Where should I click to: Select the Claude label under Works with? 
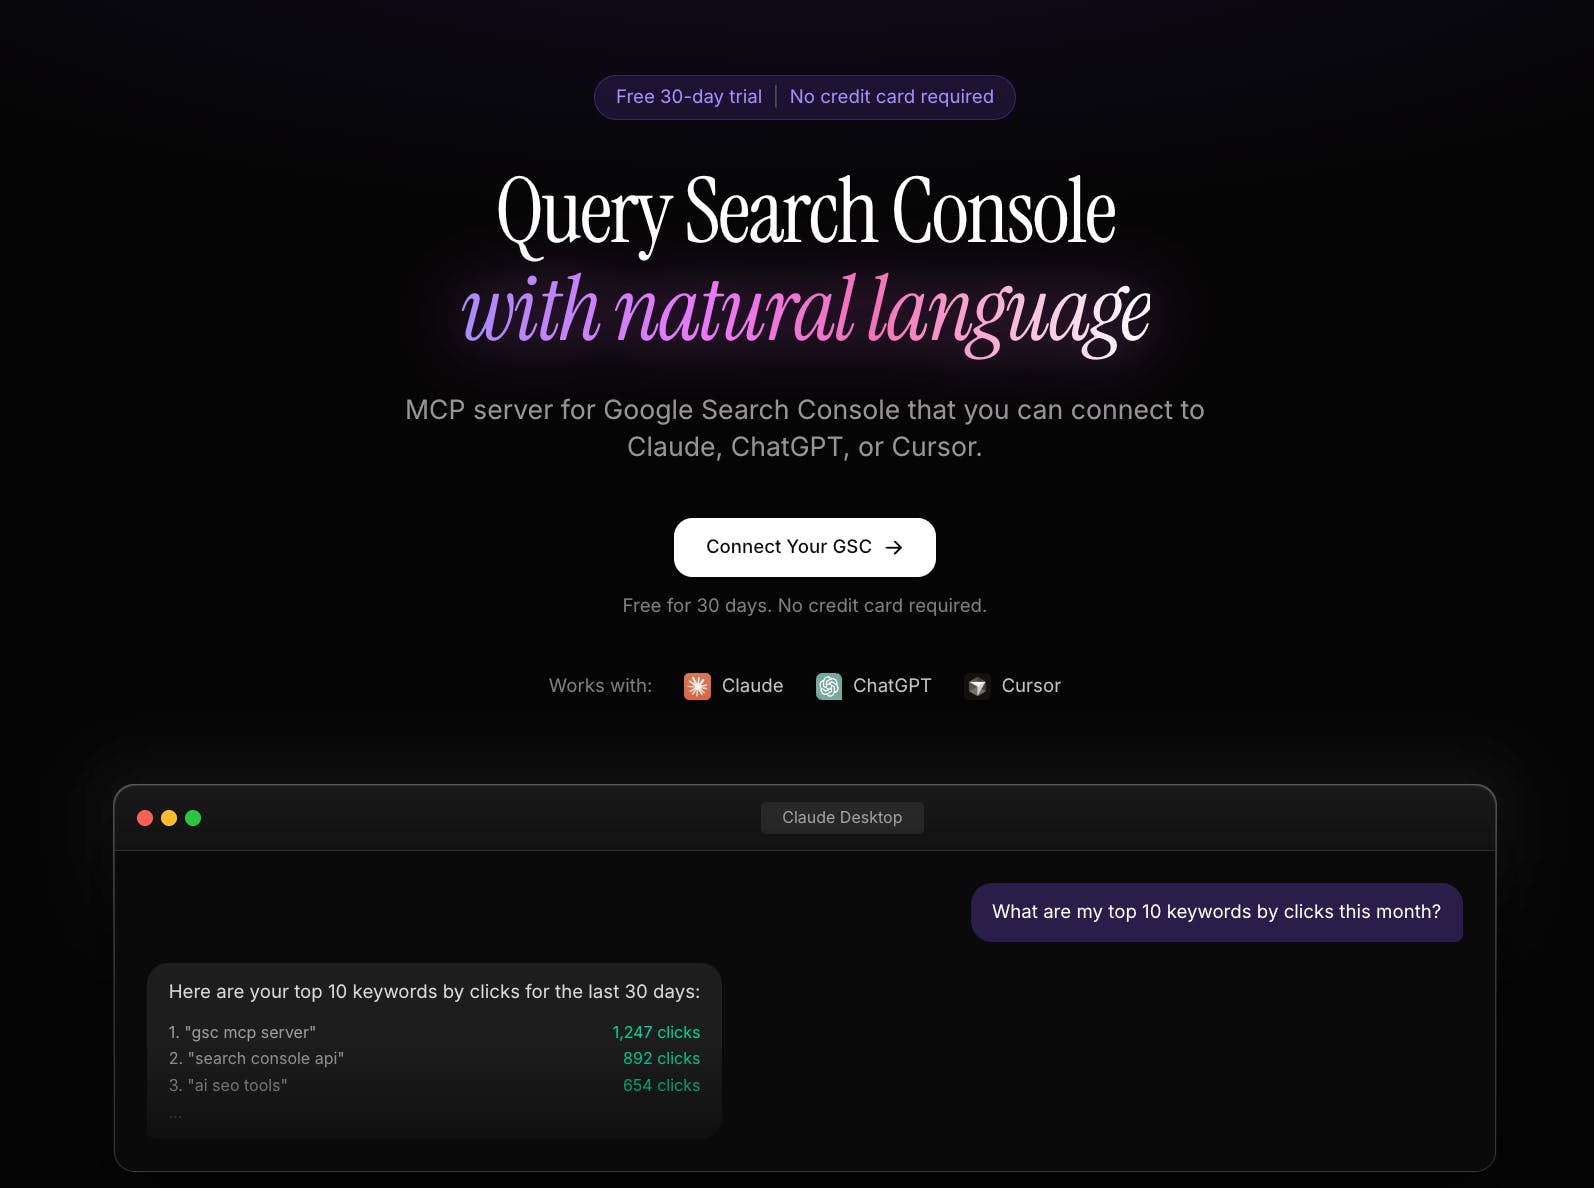[x=752, y=686]
